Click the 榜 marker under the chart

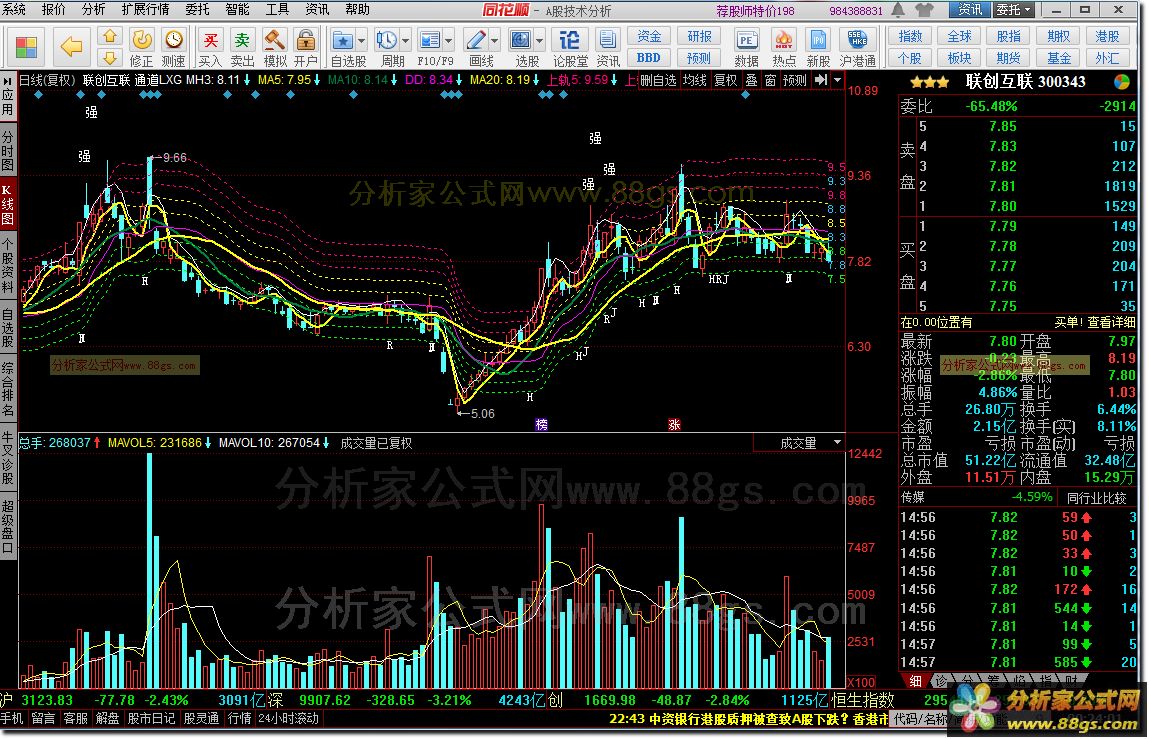pos(542,424)
